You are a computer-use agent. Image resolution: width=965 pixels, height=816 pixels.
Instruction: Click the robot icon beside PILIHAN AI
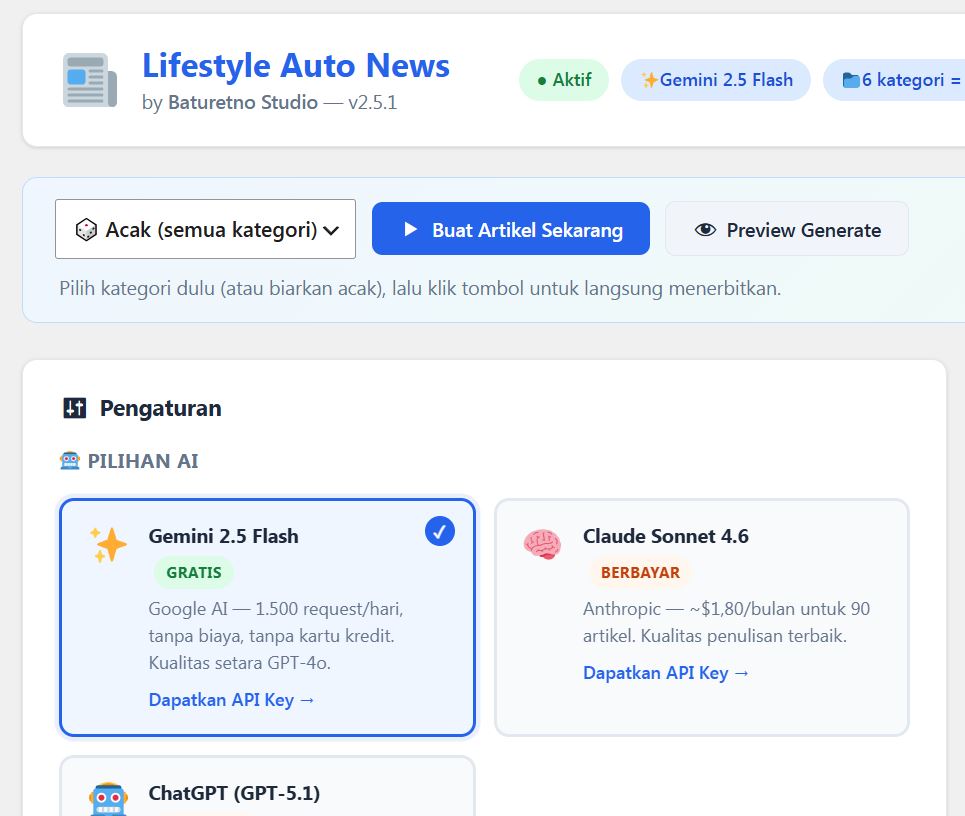(x=70, y=460)
